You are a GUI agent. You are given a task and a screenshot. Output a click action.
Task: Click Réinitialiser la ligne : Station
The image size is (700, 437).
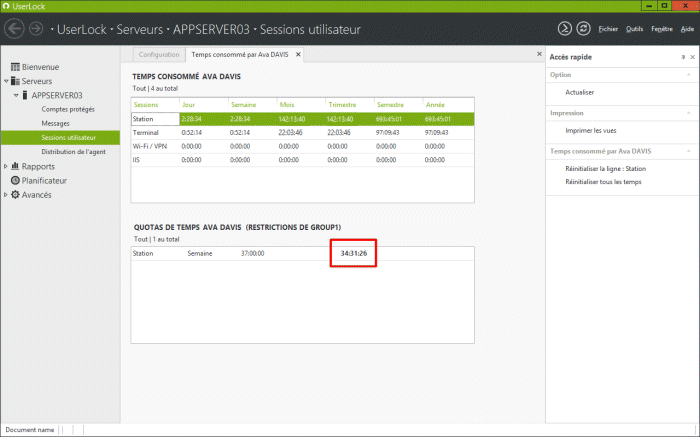pyautogui.click(x=605, y=169)
